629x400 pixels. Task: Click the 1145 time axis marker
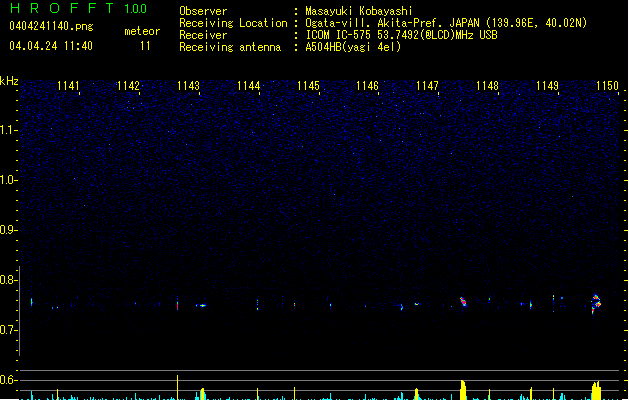(x=308, y=86)
